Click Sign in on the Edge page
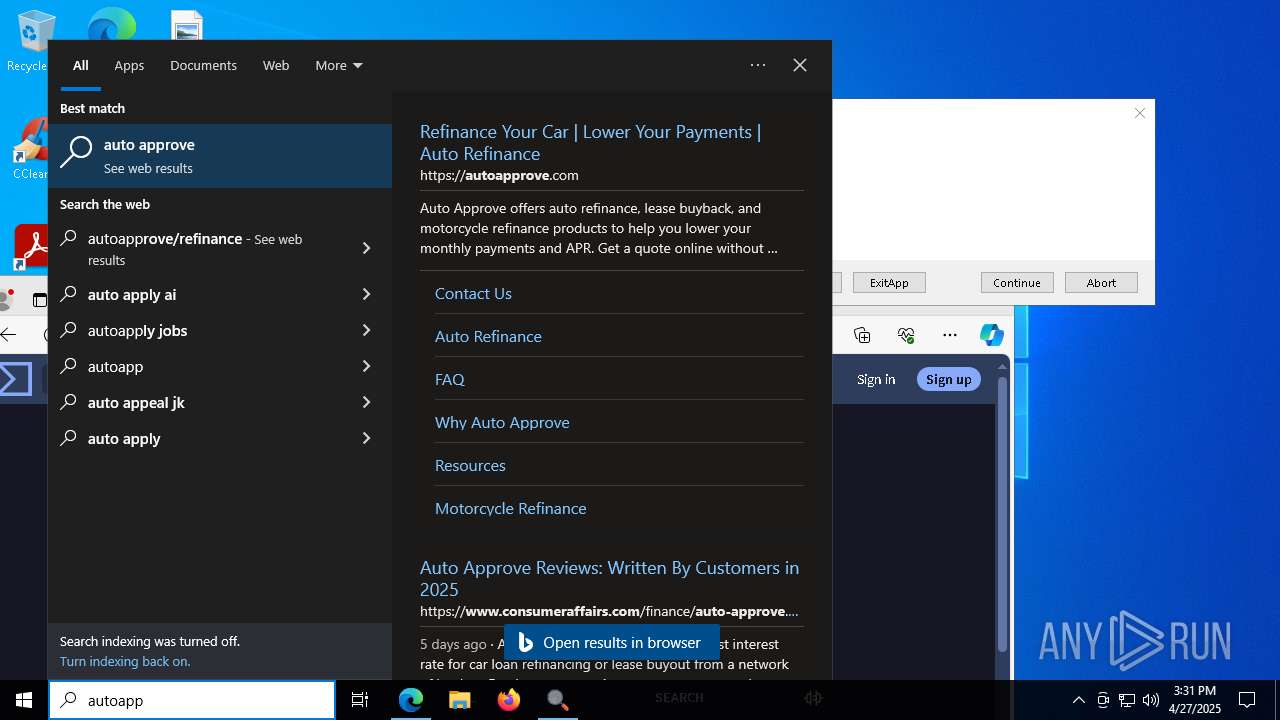 [x=876, y=379]
